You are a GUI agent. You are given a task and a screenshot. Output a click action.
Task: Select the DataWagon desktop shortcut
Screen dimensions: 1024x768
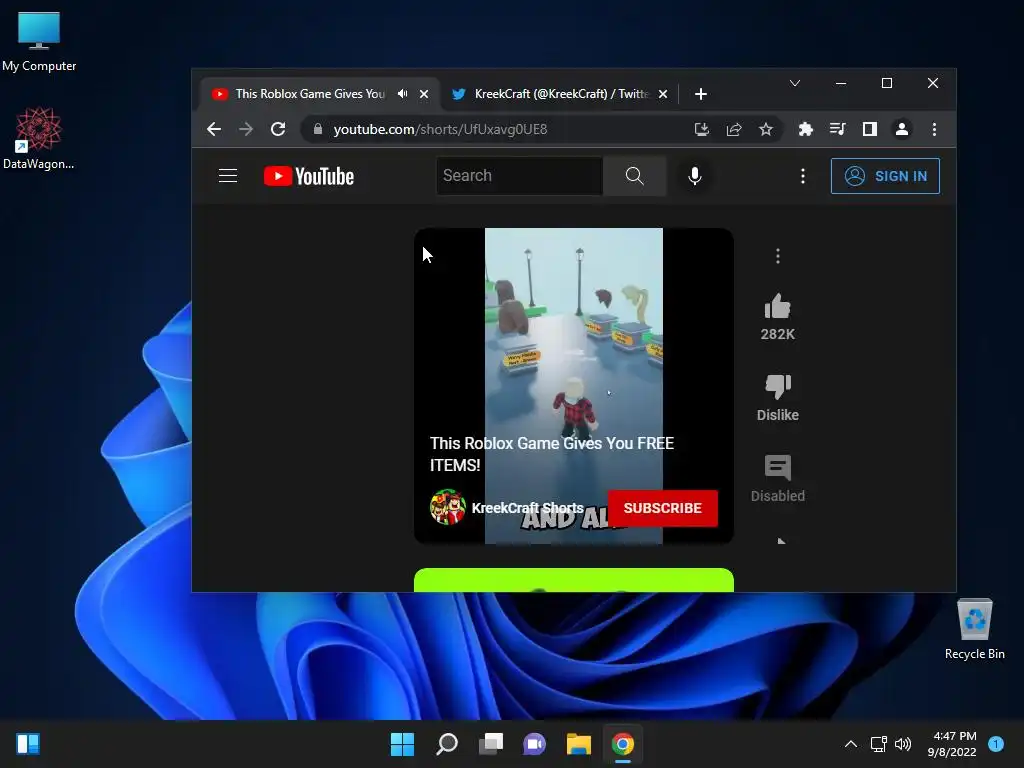tap(39, 138)
